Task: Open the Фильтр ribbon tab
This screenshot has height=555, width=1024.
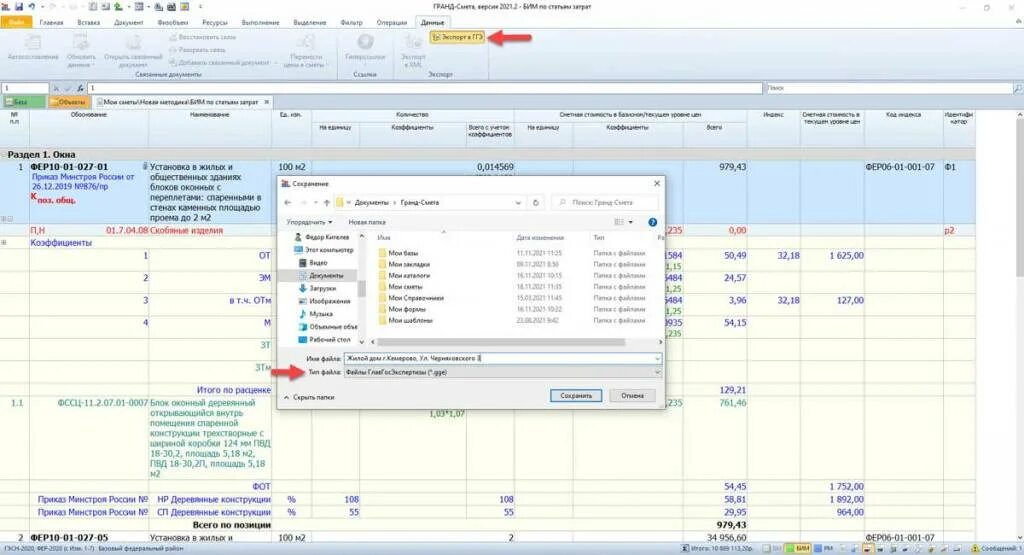Action: pos(351,22)
